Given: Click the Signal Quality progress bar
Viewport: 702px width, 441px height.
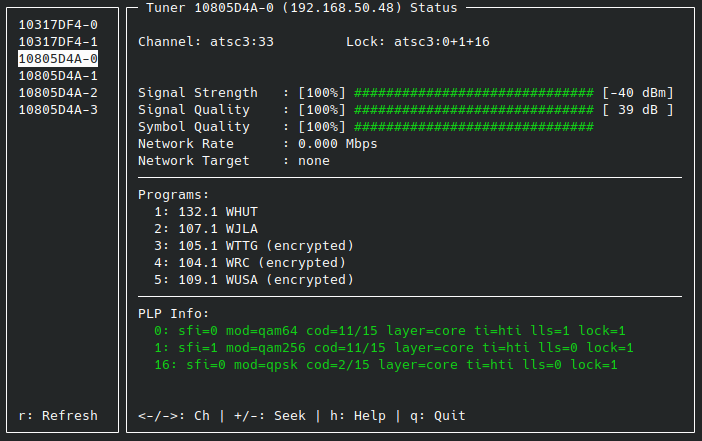Looking at the screenshot, I should click(474, 110).
